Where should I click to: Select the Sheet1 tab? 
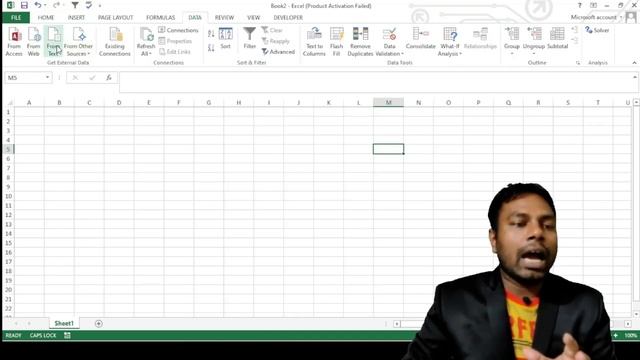click(x=64, y=323)
